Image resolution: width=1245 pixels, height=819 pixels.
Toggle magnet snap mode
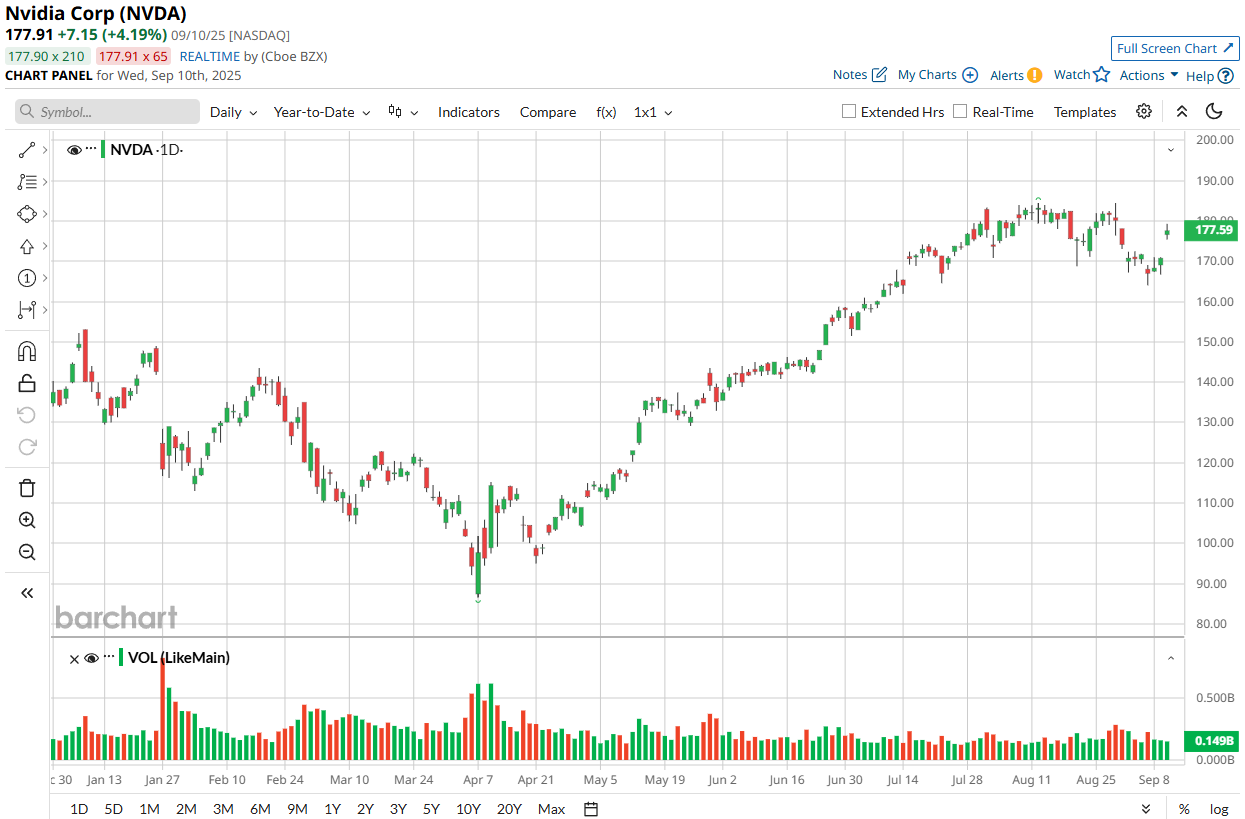pos(27,351)
